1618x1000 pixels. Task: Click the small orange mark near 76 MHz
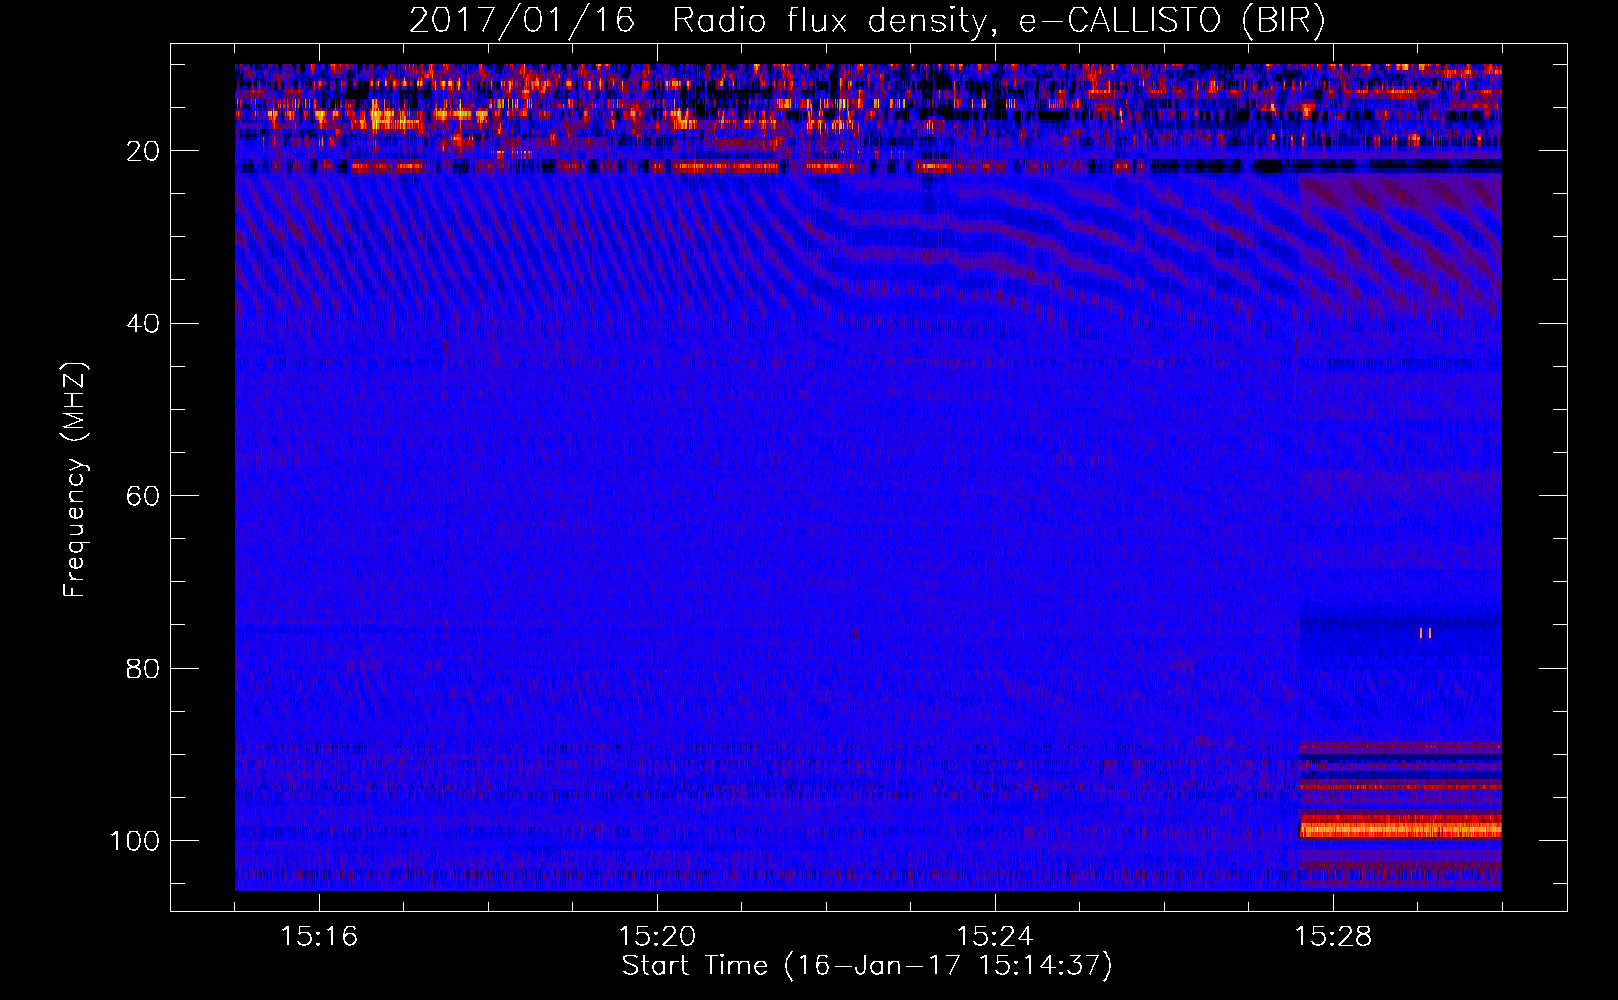1425,632
